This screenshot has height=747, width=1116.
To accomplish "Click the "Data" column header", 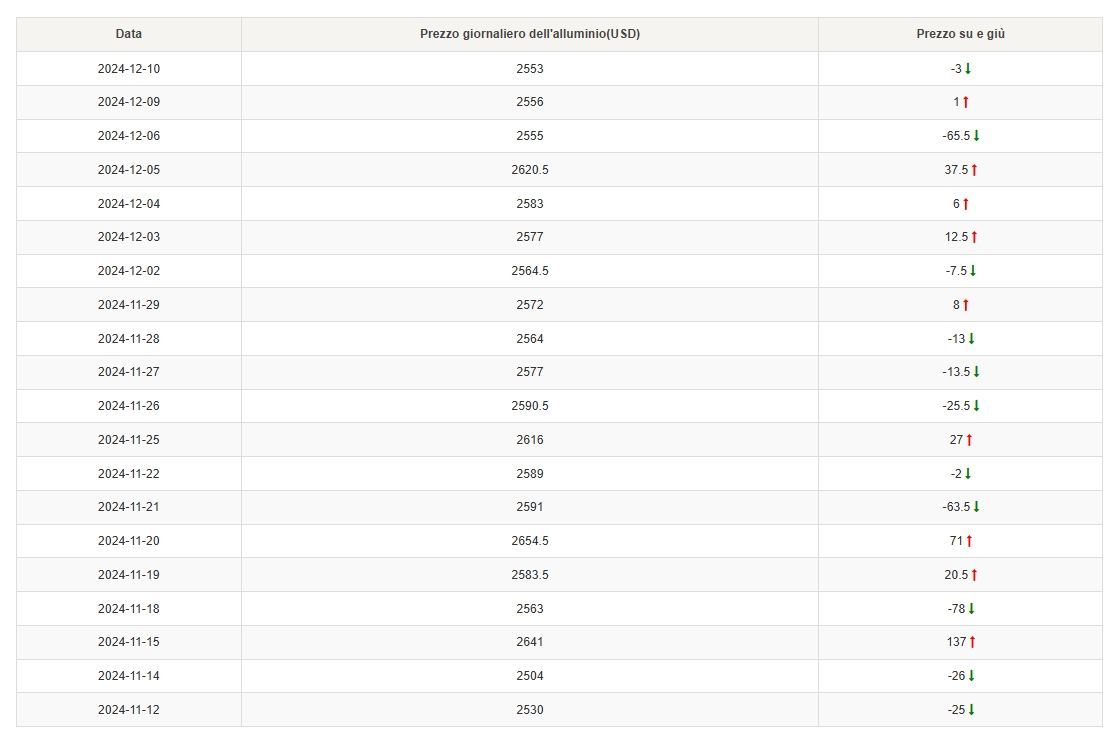I will [128, 34].
